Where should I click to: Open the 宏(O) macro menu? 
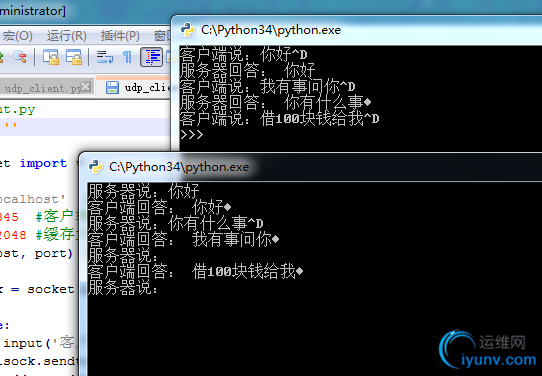(x=17, y=36)
